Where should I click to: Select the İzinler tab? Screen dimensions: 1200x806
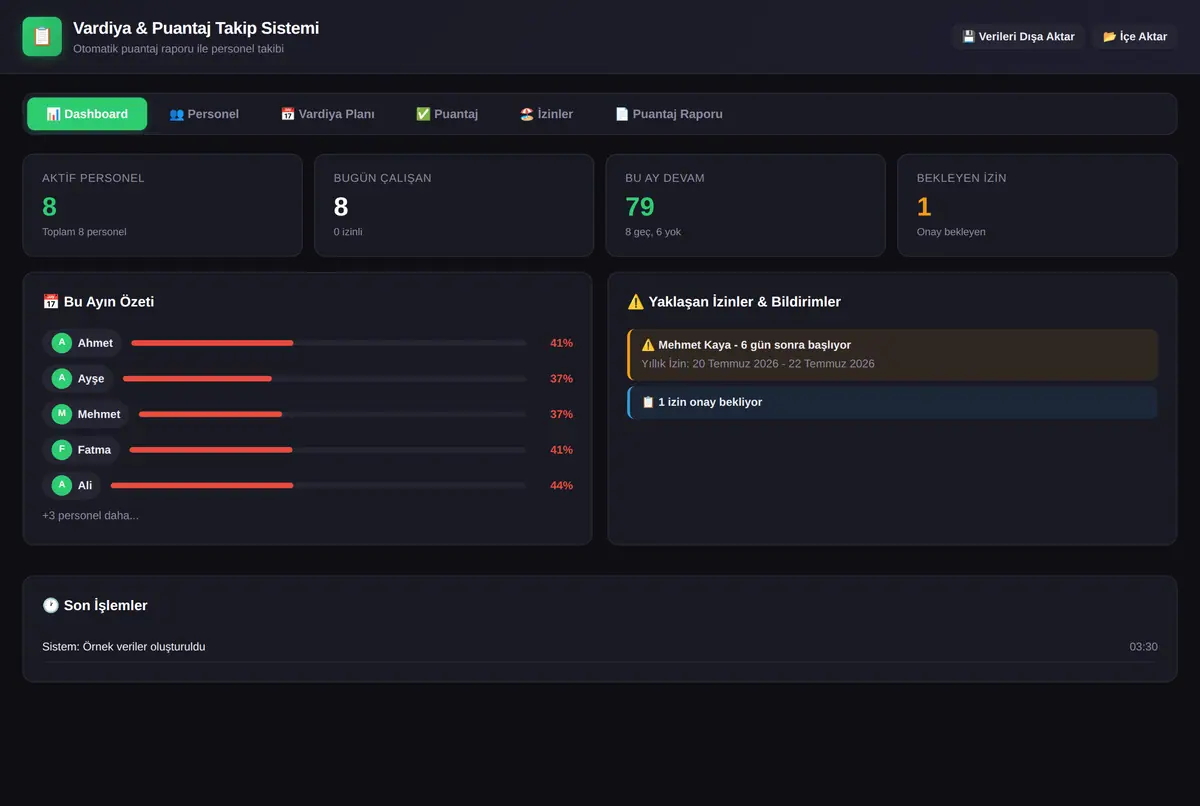[547, 114]
